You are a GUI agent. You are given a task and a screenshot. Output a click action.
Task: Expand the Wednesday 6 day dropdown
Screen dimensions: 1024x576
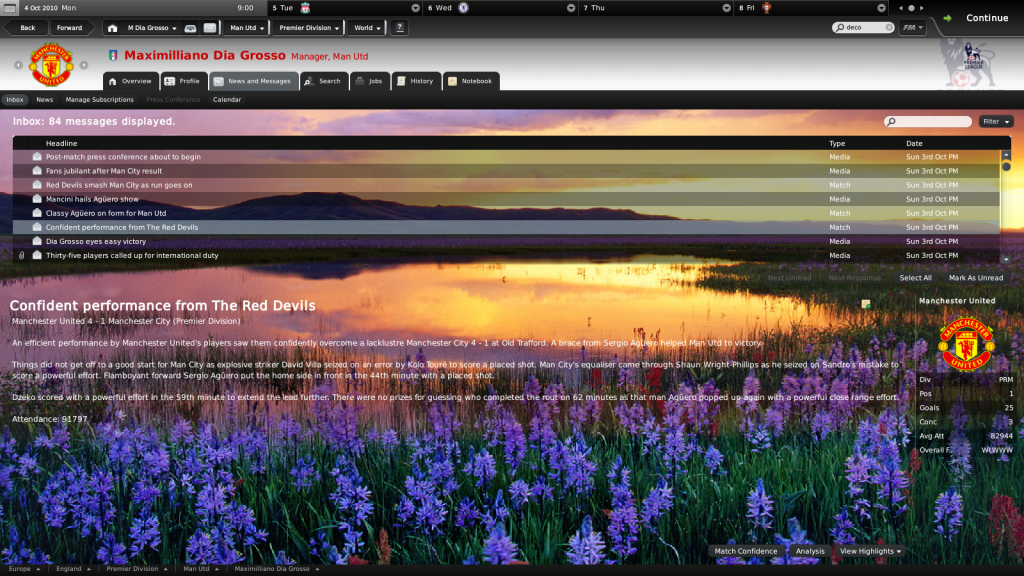click(571, 8)
